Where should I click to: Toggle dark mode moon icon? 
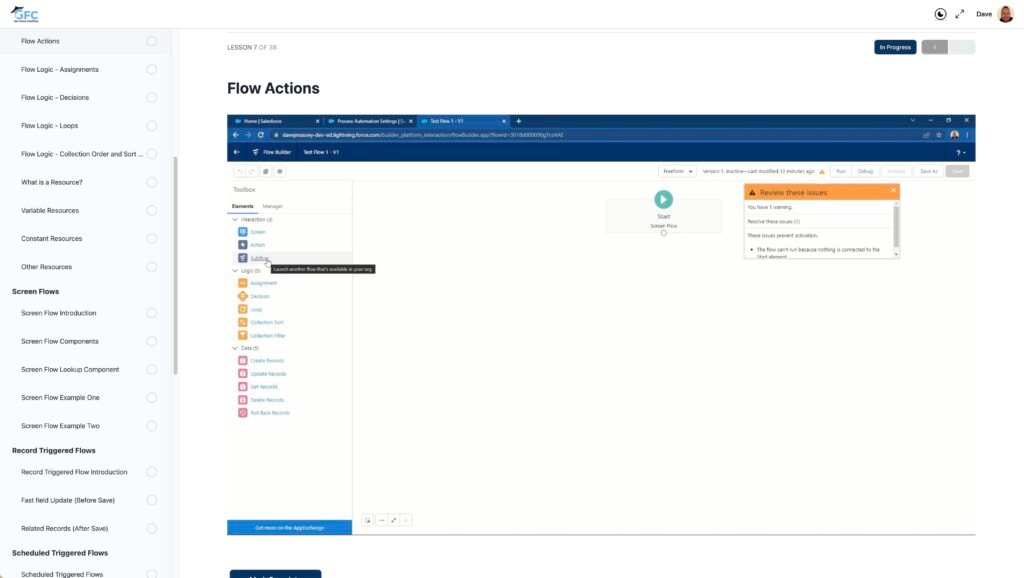click(x=940, y=14)
